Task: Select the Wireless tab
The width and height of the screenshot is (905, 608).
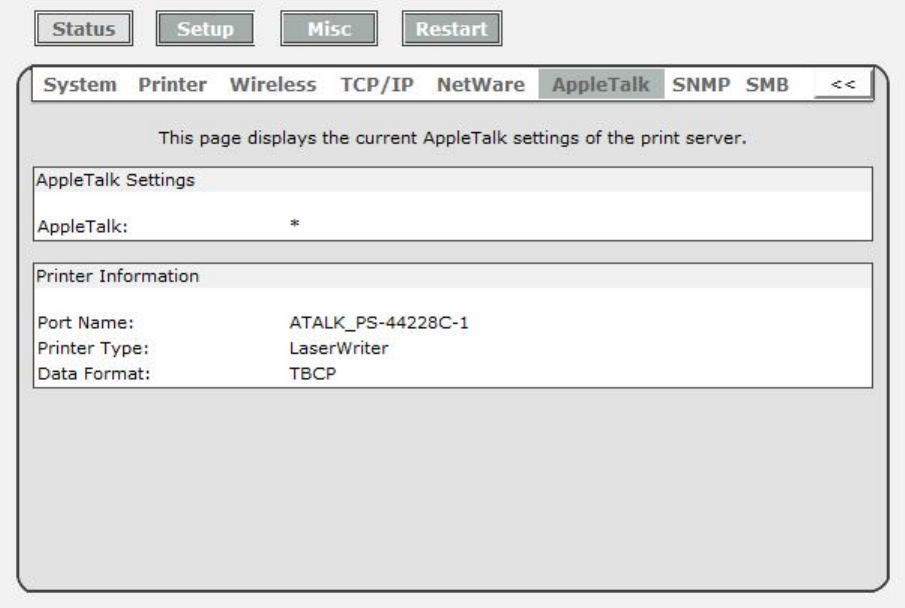Action: (x=274, y=85)
